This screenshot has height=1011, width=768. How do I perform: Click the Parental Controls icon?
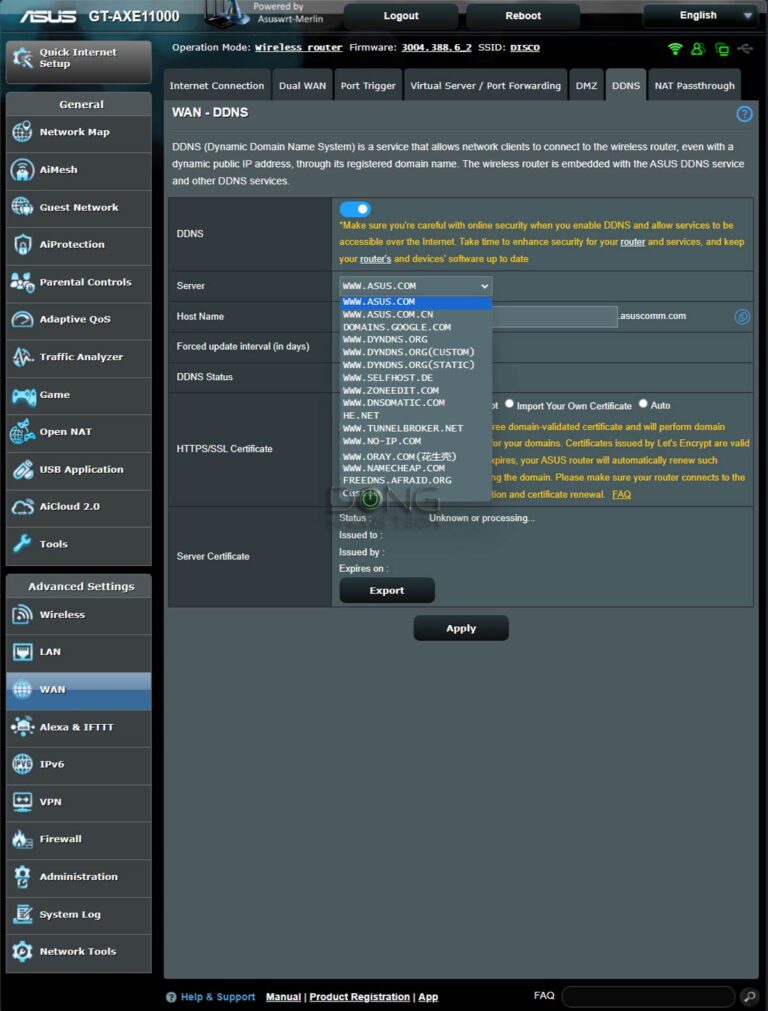point(22,282)
